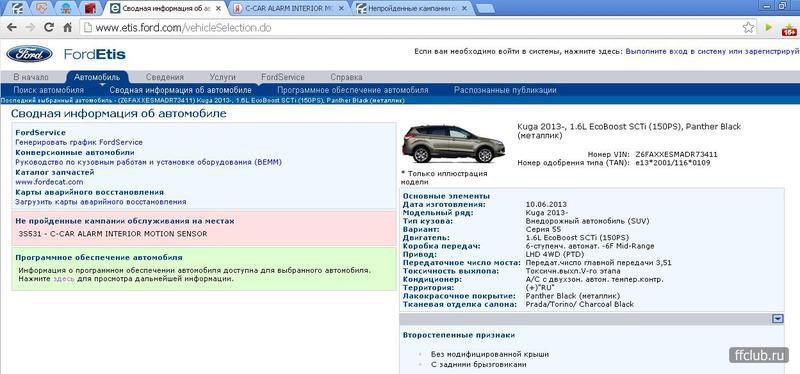Switch to the second pinned browser tab

click(42, 8)
